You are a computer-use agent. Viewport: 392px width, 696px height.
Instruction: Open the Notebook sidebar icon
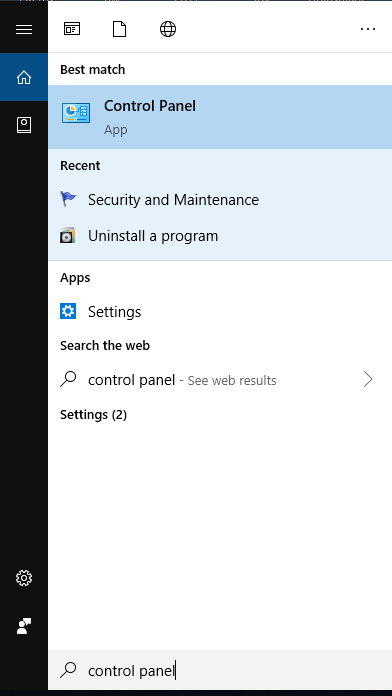click(24, 125)
